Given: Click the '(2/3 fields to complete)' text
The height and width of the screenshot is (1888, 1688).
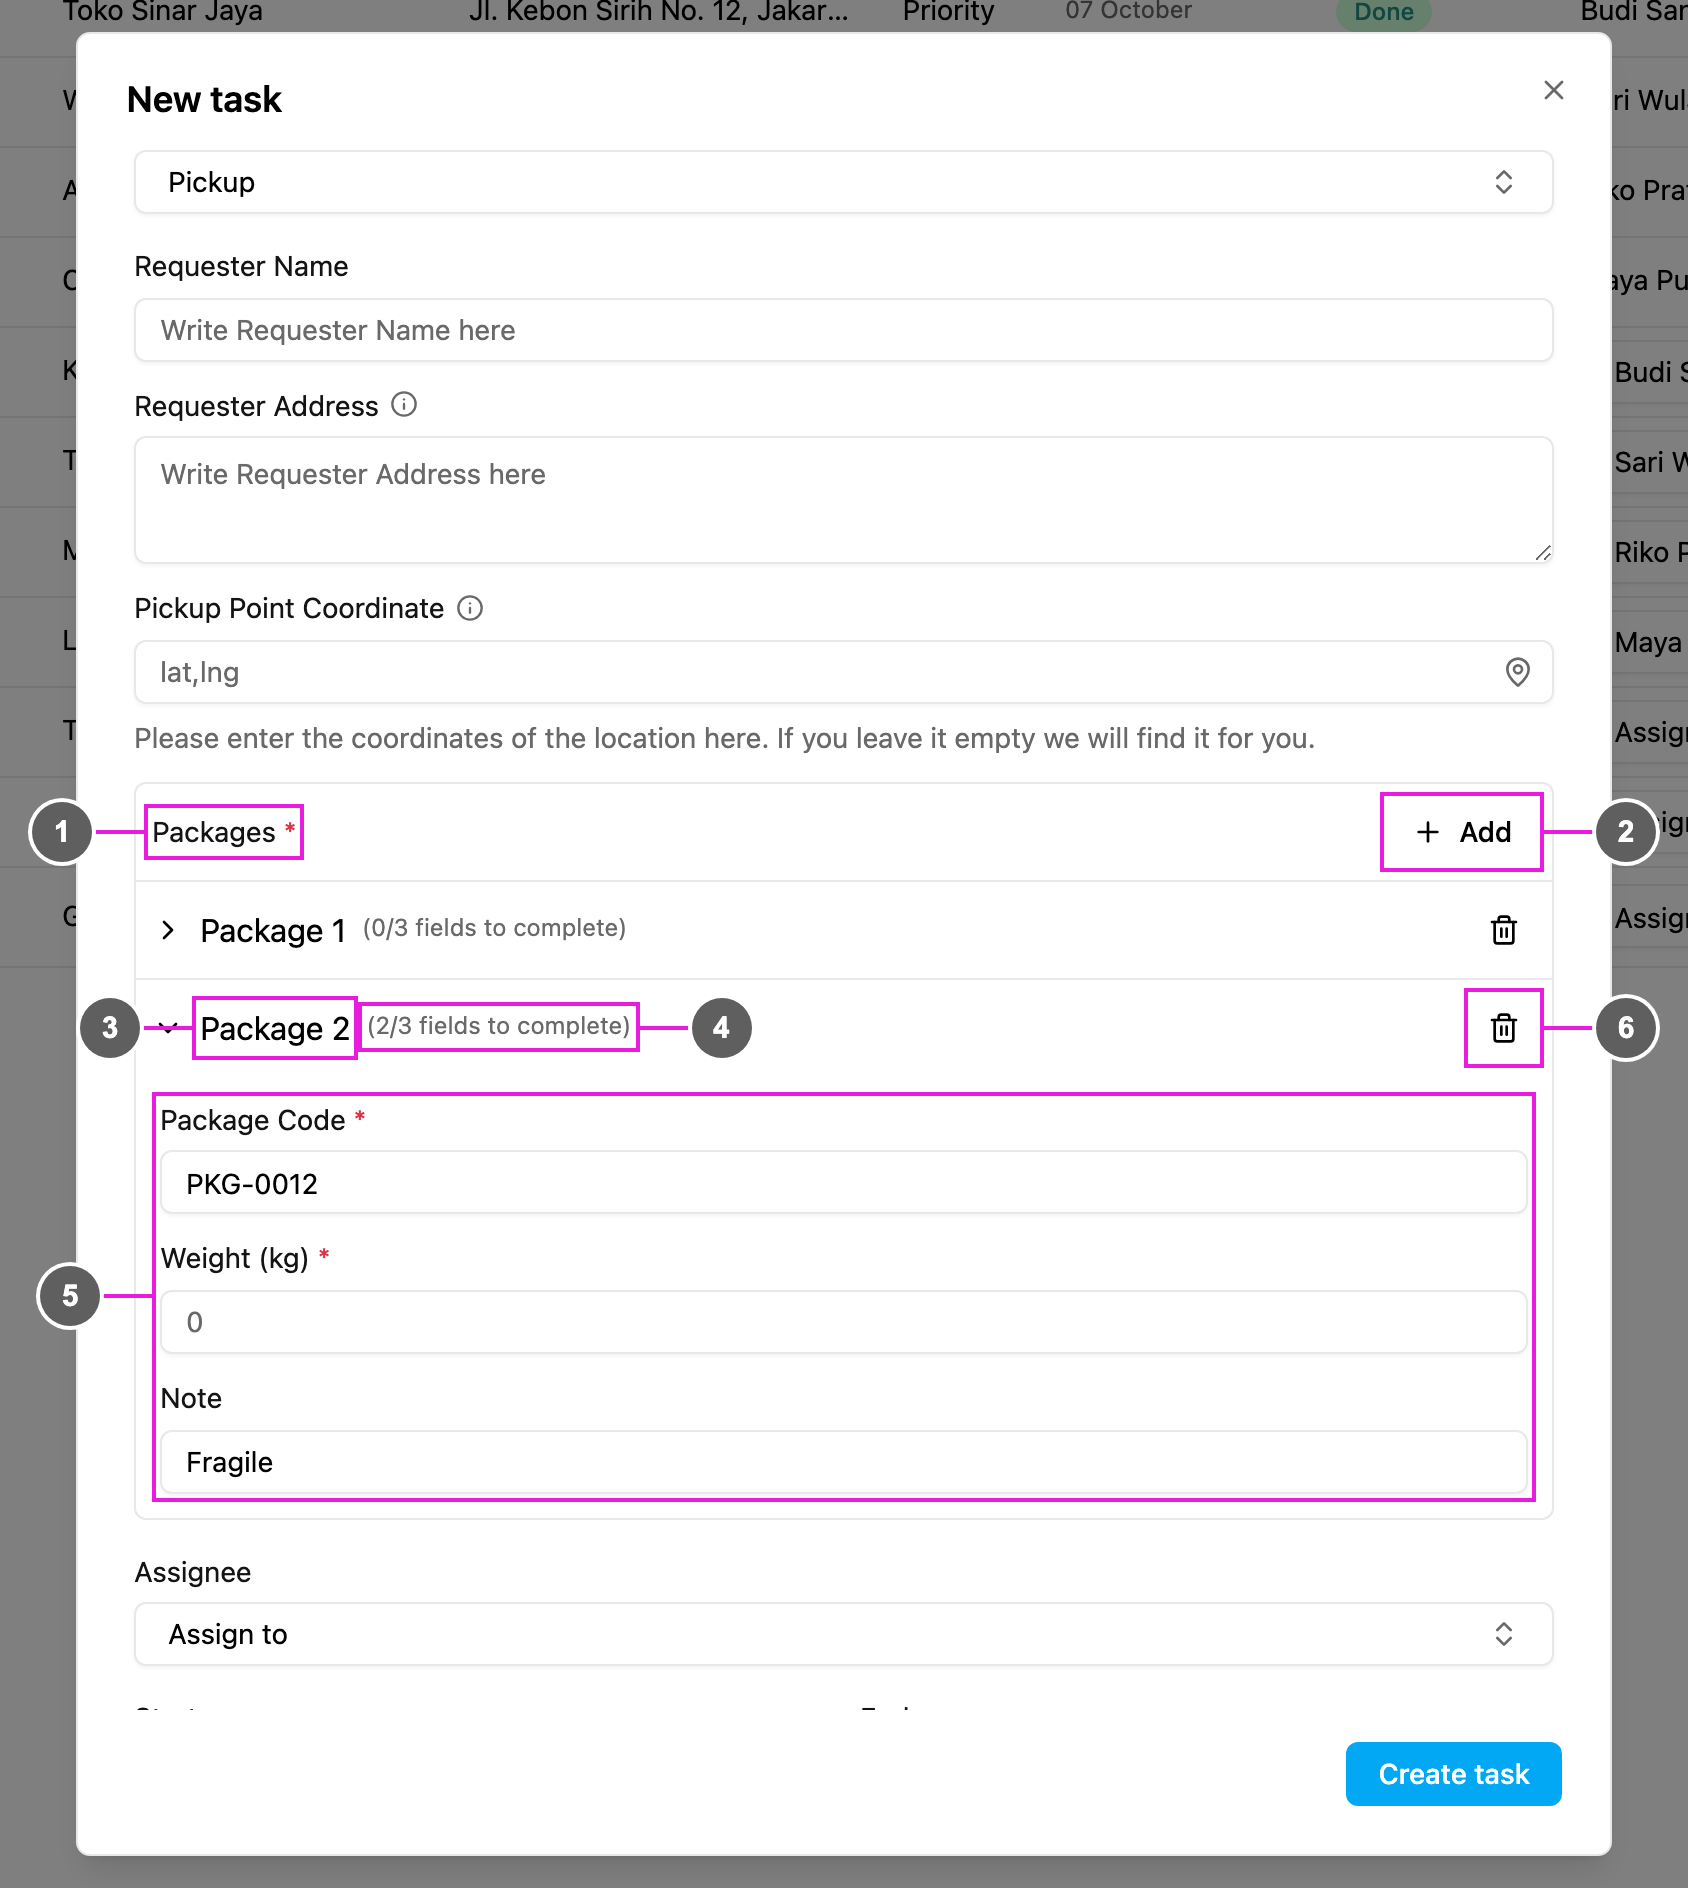Looking at the screenshot, I should 499,1026.
